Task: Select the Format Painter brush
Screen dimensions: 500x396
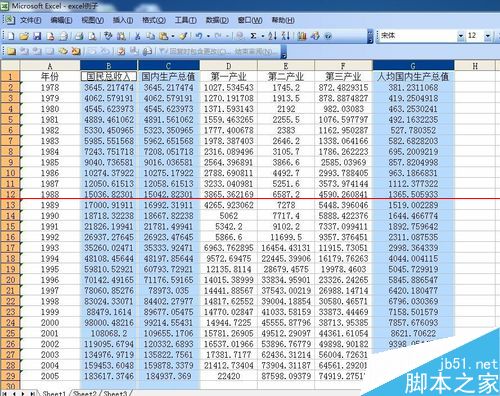Action: click(x=183, y=36)
